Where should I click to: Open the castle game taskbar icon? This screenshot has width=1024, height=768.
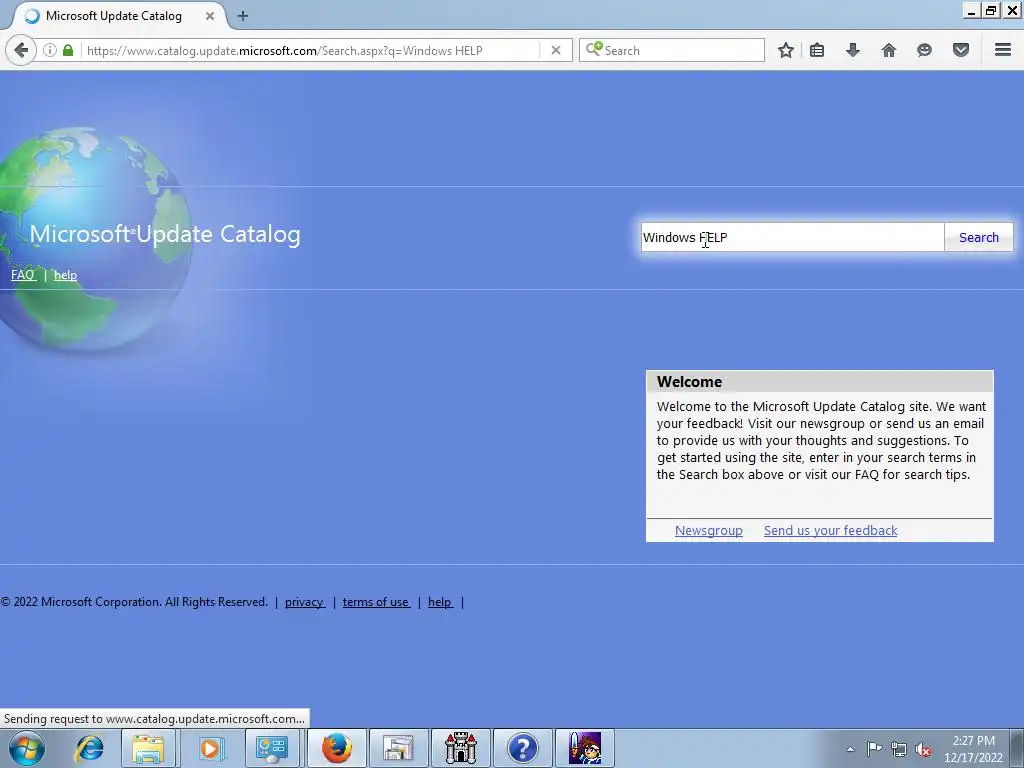pyautogui.click(x=460, y=748)
